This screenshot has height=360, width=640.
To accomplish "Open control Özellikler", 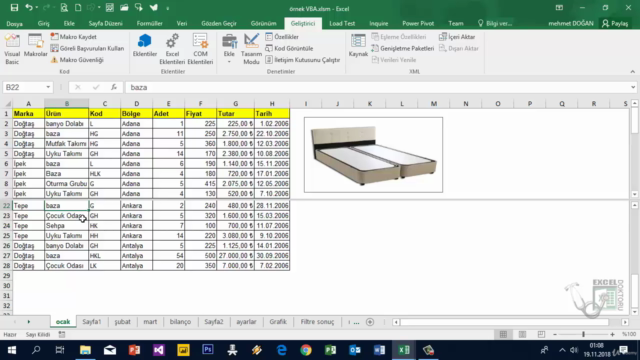I will [282, 37].
